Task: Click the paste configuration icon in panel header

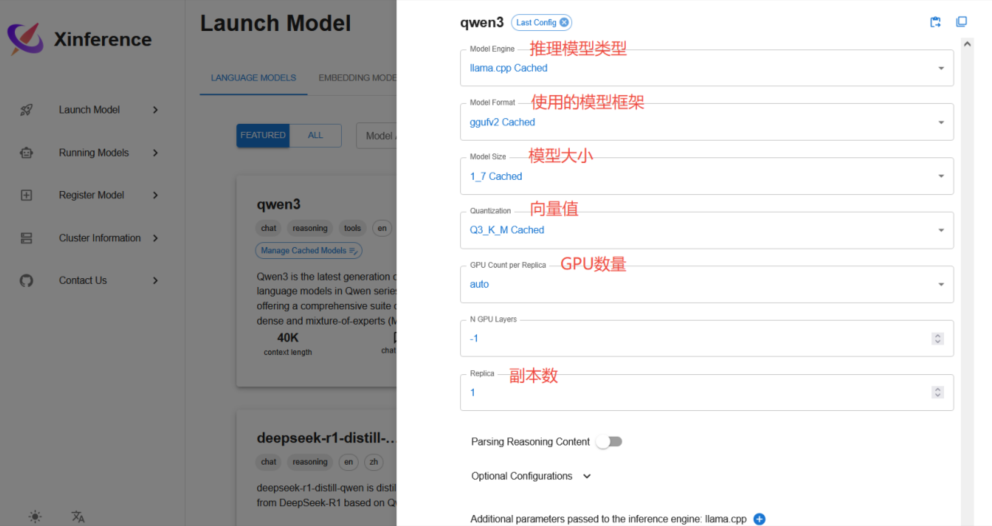Action: coord(935,22)
